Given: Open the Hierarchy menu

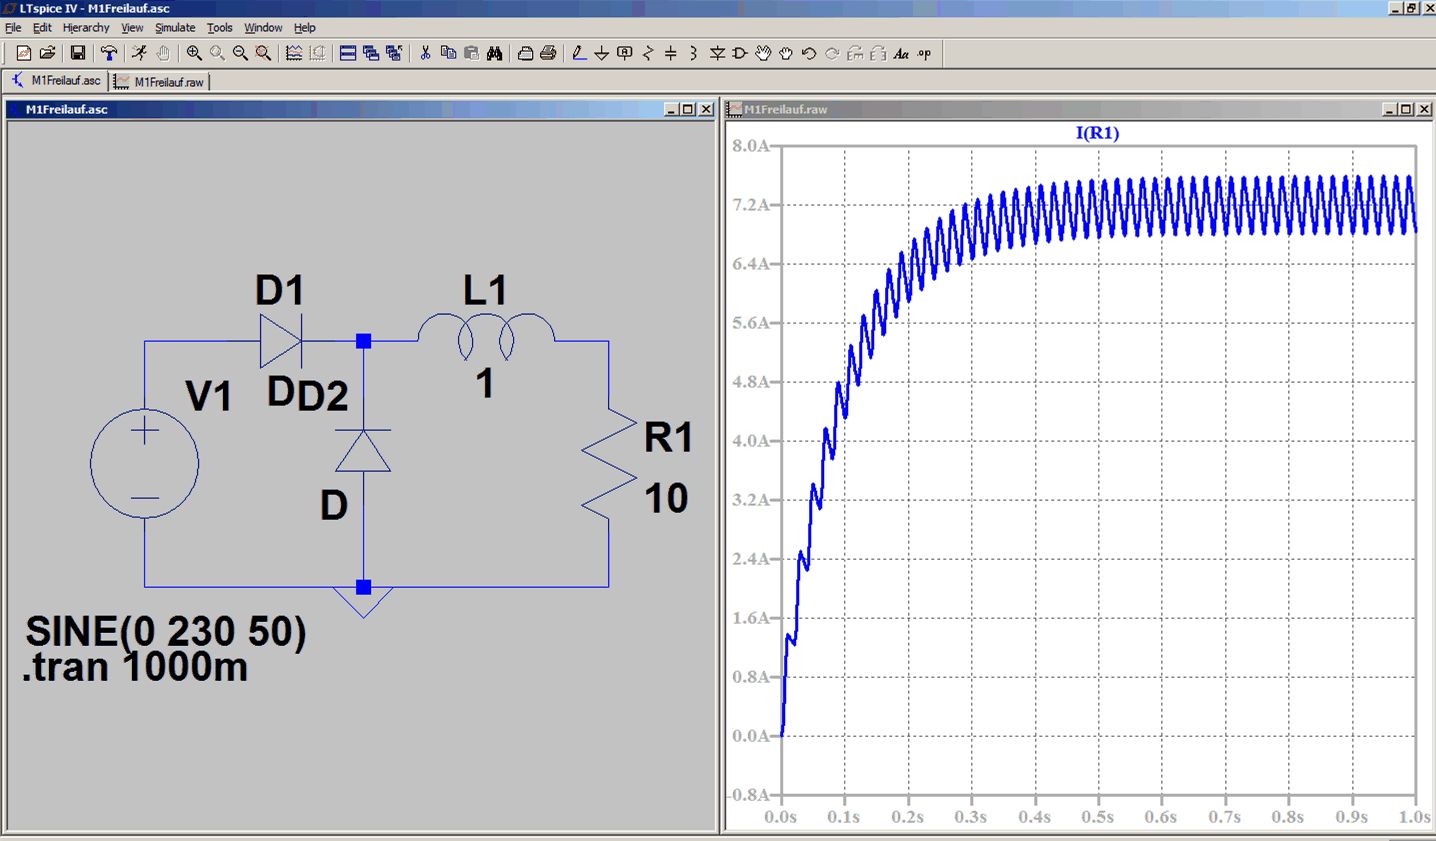Looking at the screenshot, I should (x=86, y=28).
